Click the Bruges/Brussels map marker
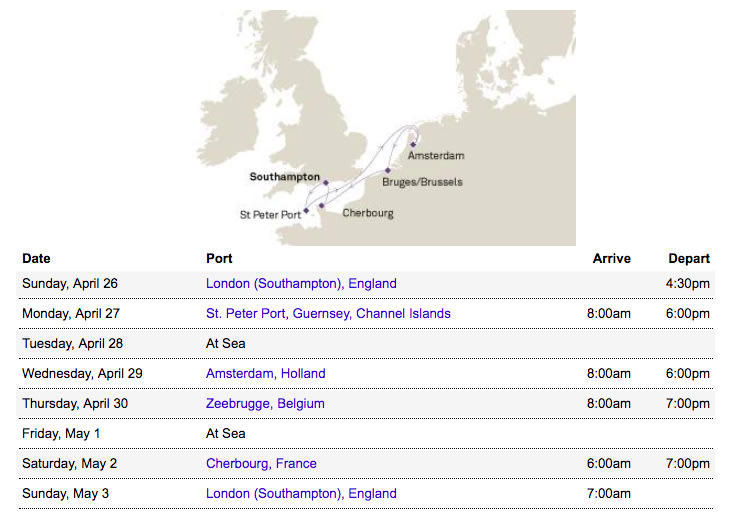This screenshot has width=732, height=516. 387,171
